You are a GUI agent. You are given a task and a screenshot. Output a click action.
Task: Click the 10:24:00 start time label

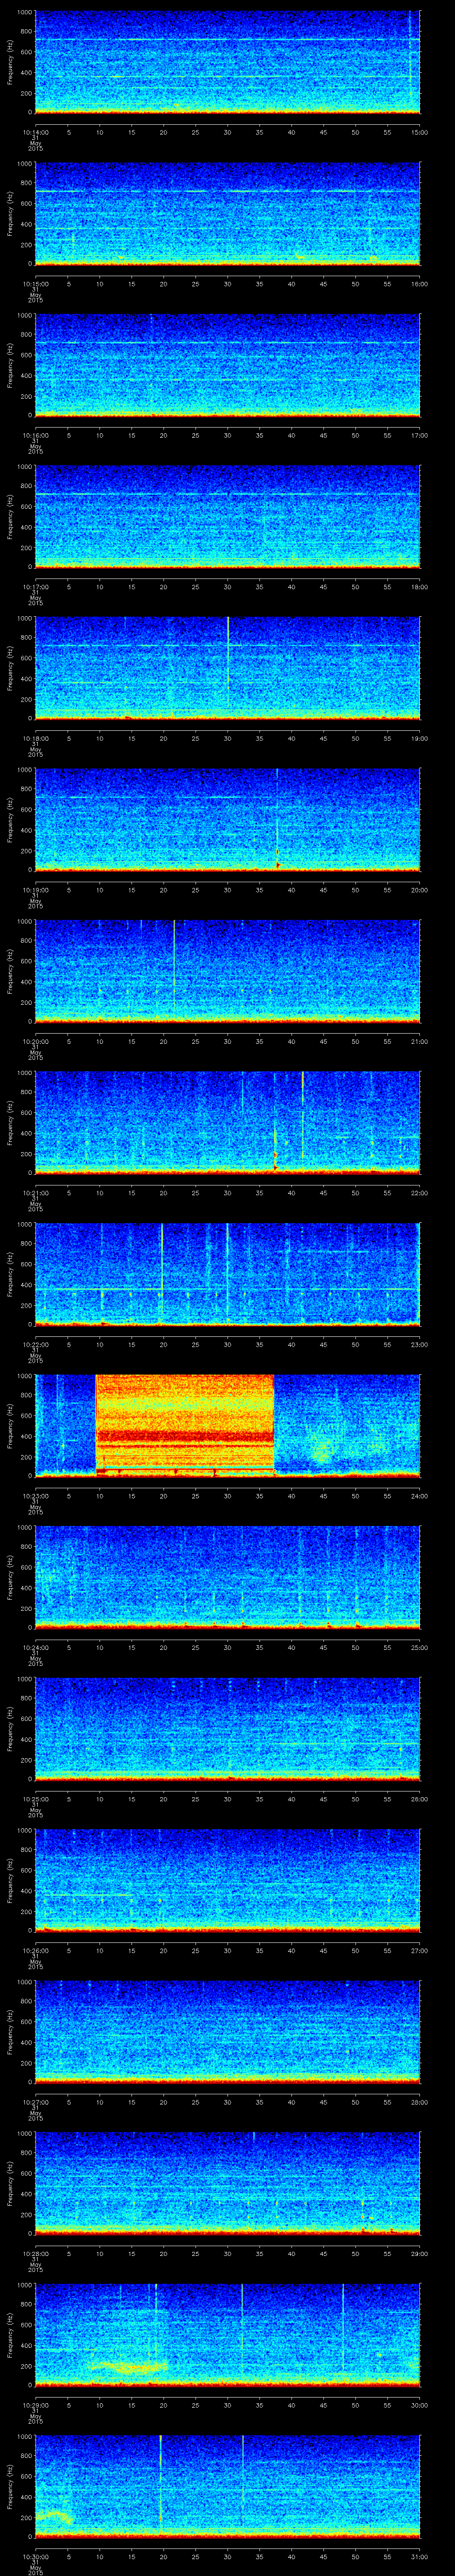[35, 1648]
